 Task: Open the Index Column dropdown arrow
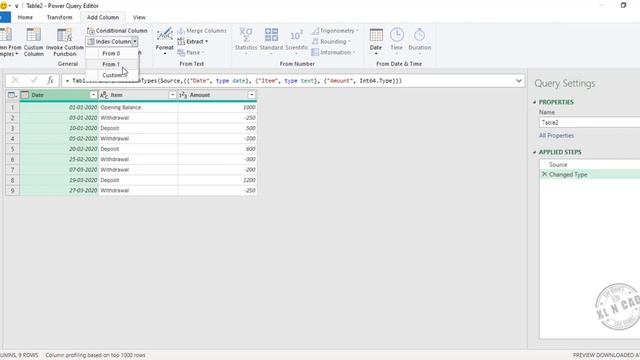(135, 42)
